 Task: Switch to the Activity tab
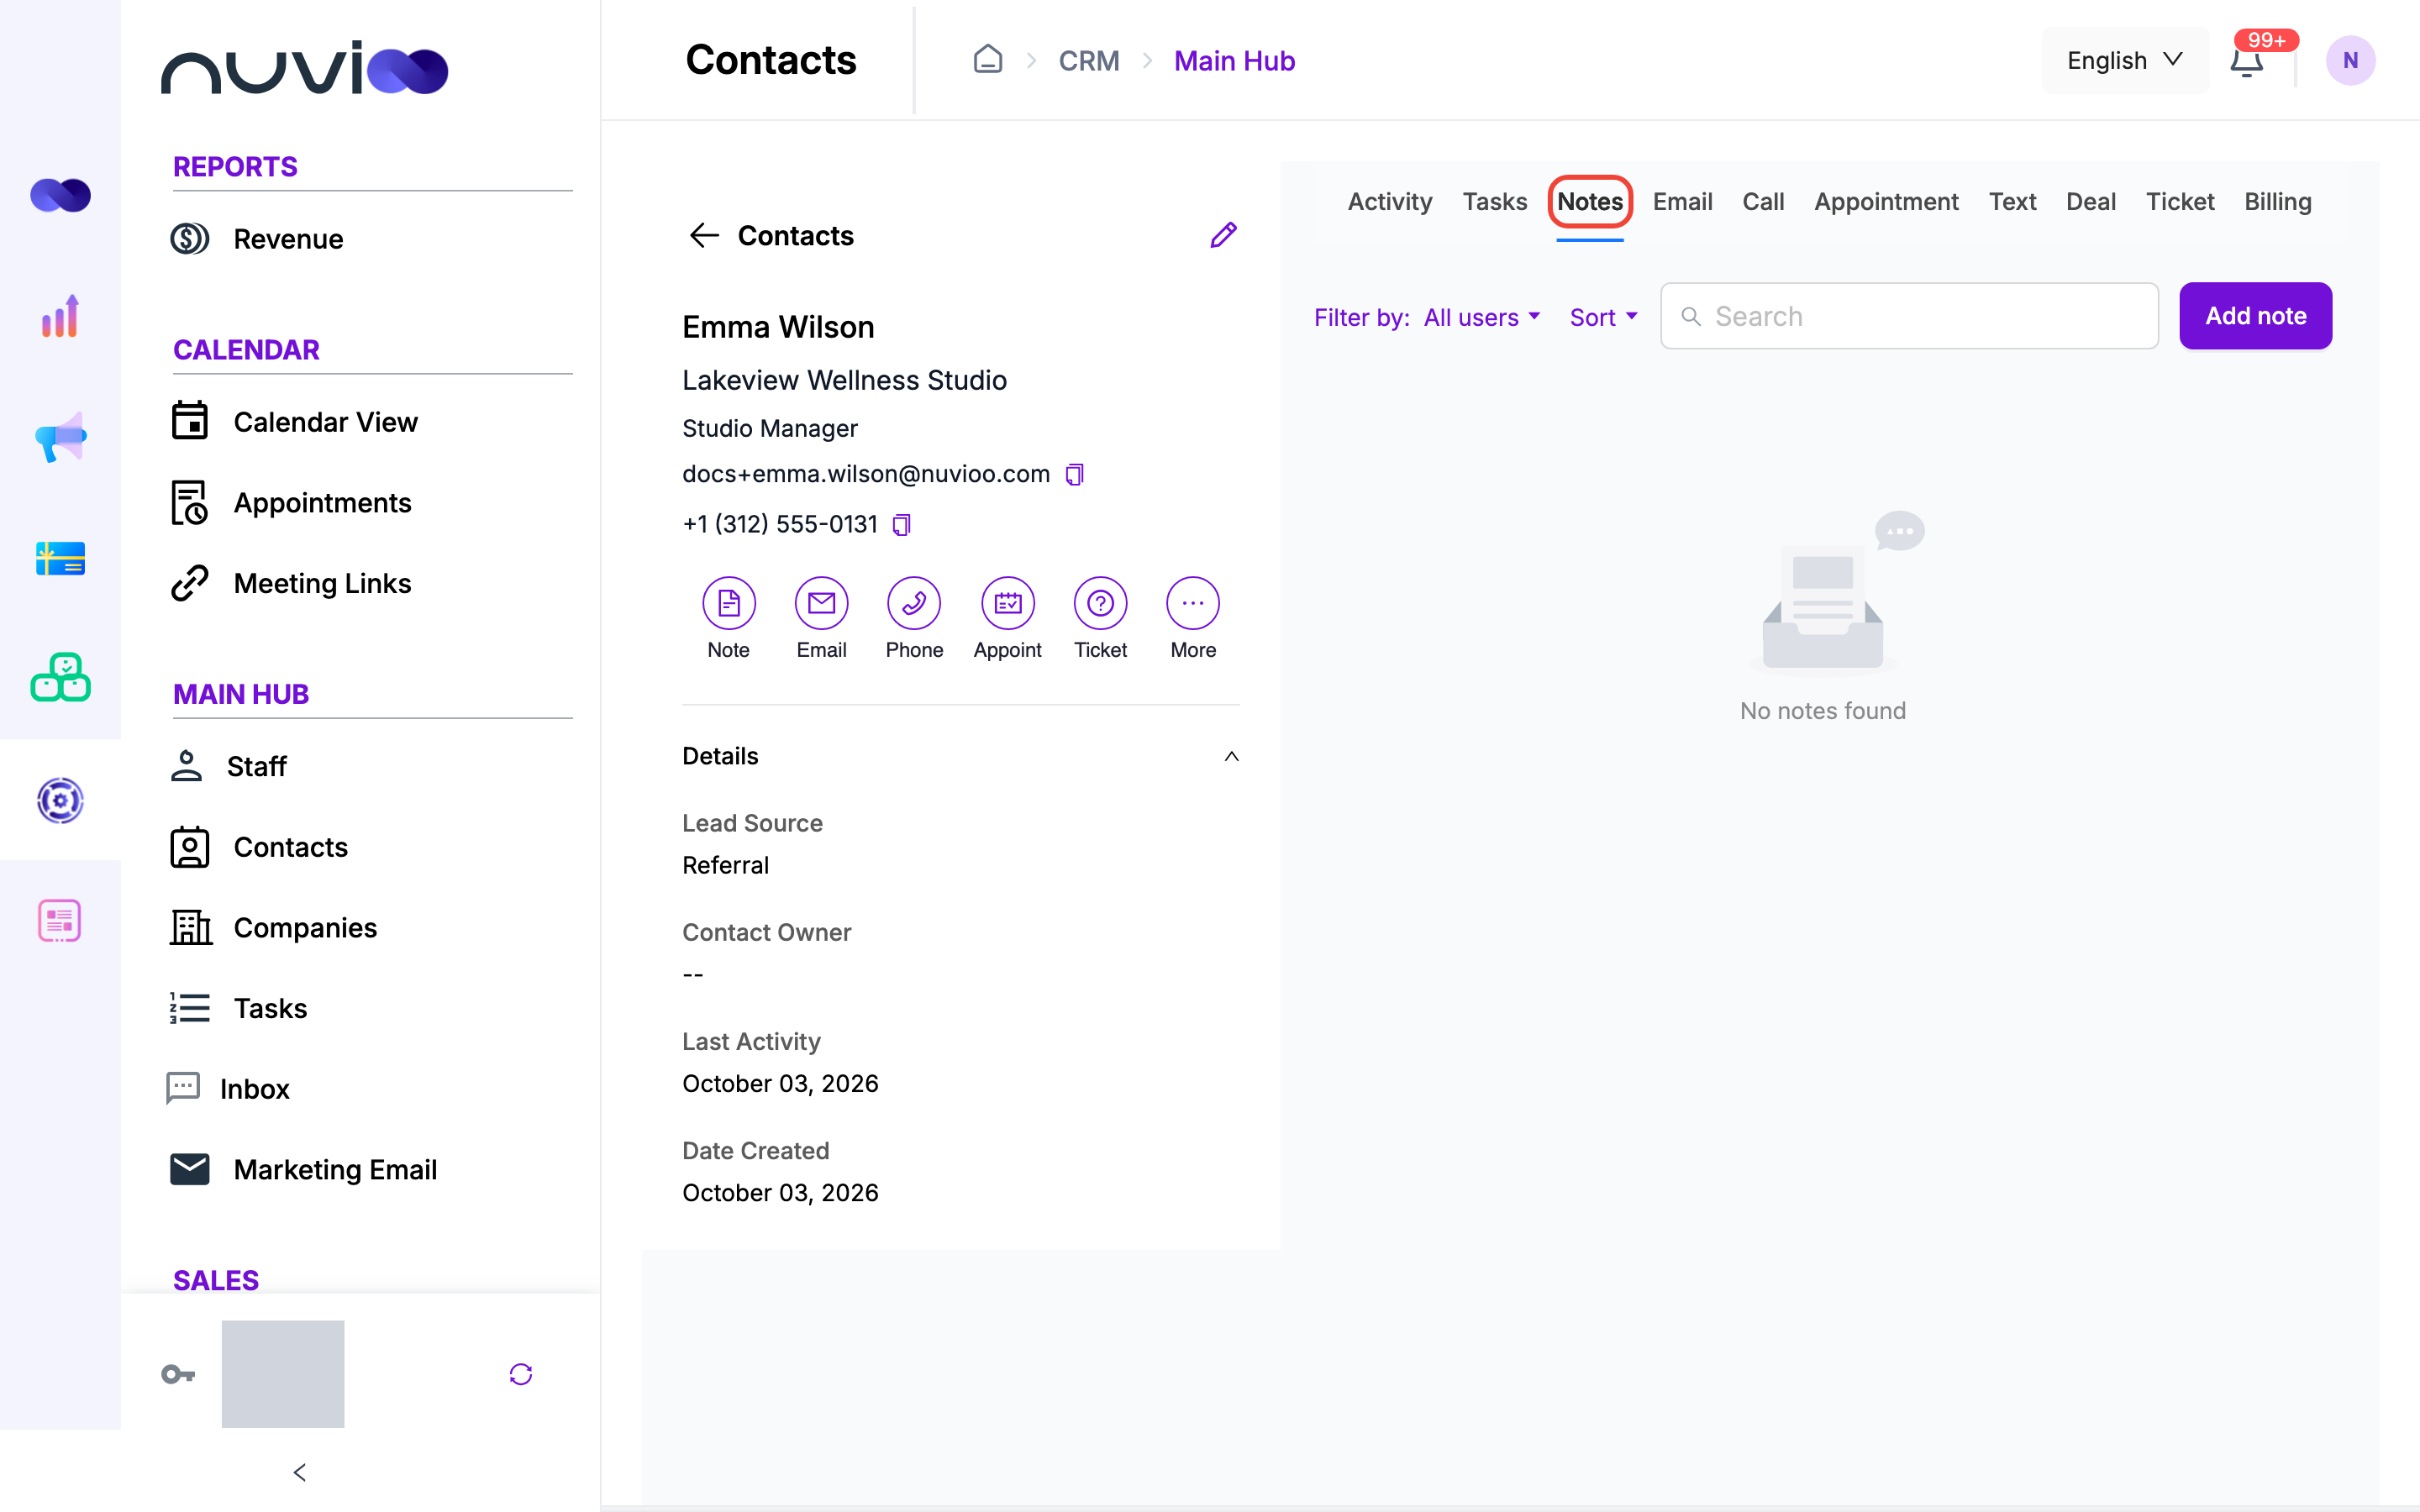pos(1389,202)
